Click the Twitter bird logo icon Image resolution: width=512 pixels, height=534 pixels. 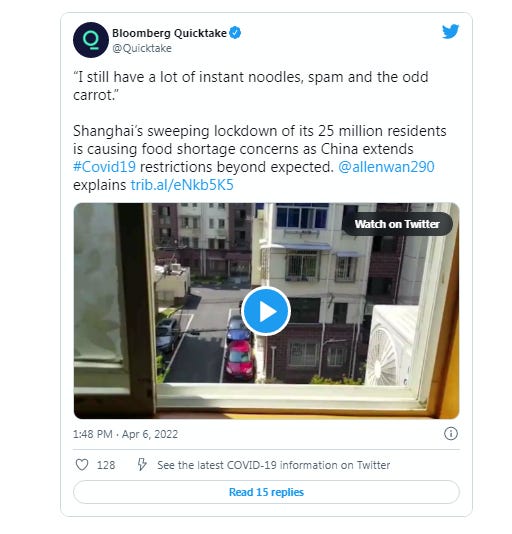click(450, 32)
